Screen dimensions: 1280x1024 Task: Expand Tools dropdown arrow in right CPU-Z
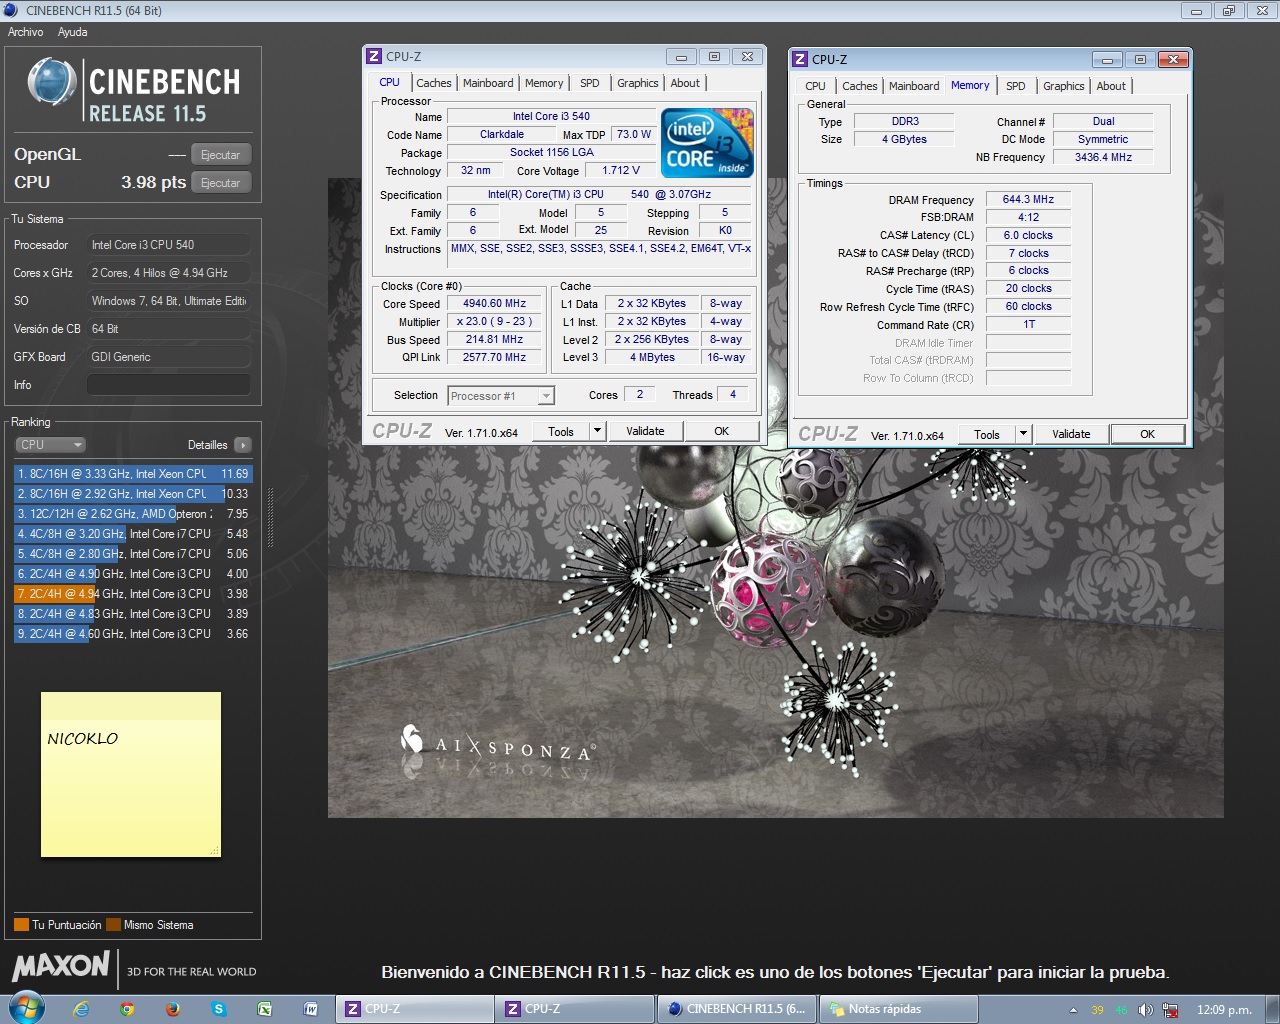click(x=1023, y=434)
